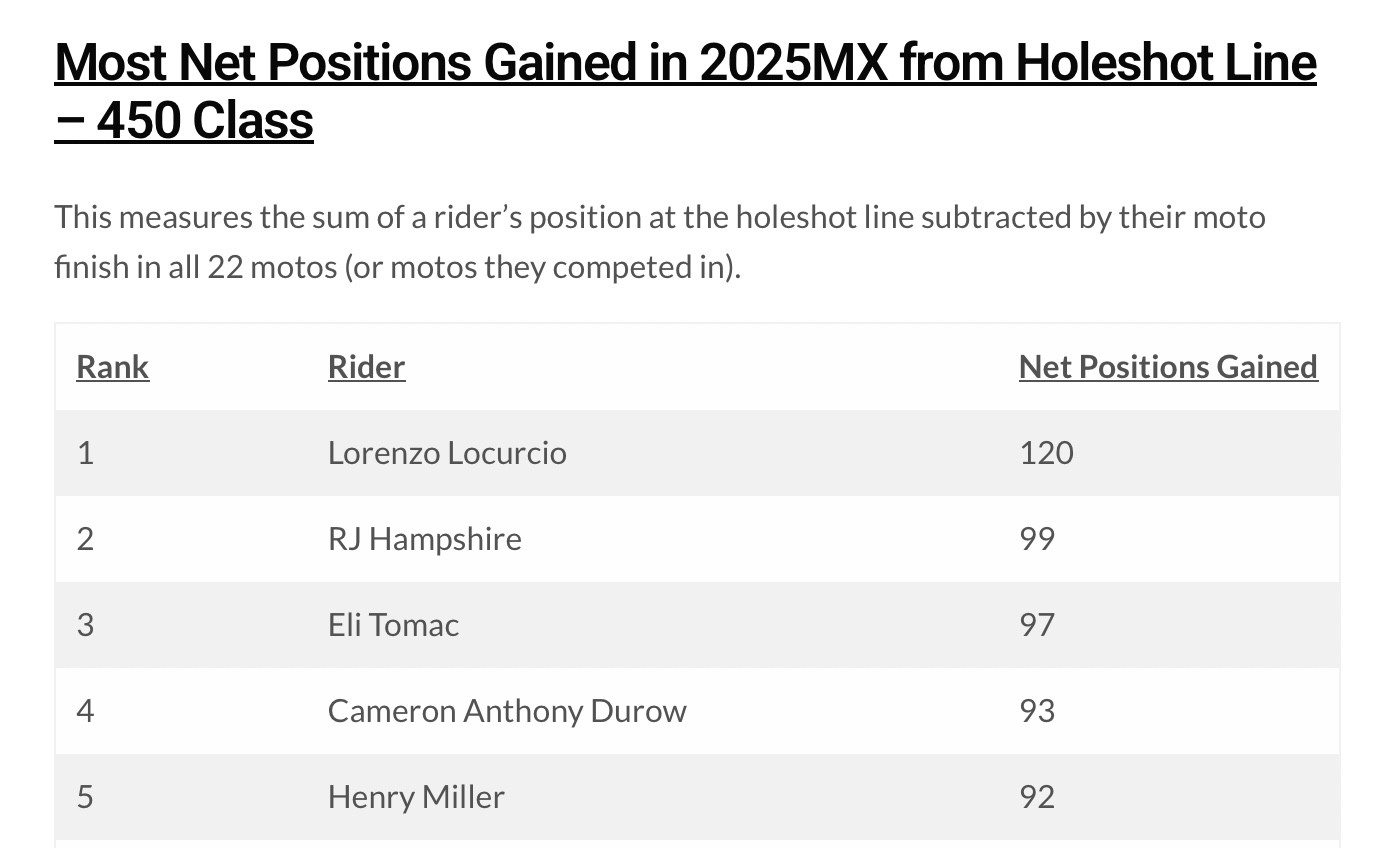Click the Net Positions Gained column header
Image resolution: width=1376 pixels, height=848 pixels.
click(1168, 367)
